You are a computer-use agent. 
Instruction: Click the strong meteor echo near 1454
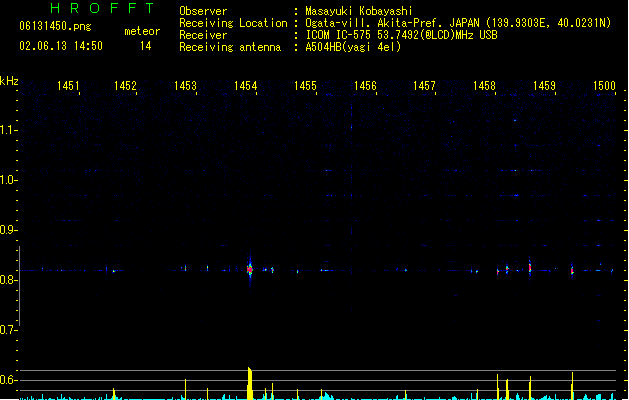[250, 269]
